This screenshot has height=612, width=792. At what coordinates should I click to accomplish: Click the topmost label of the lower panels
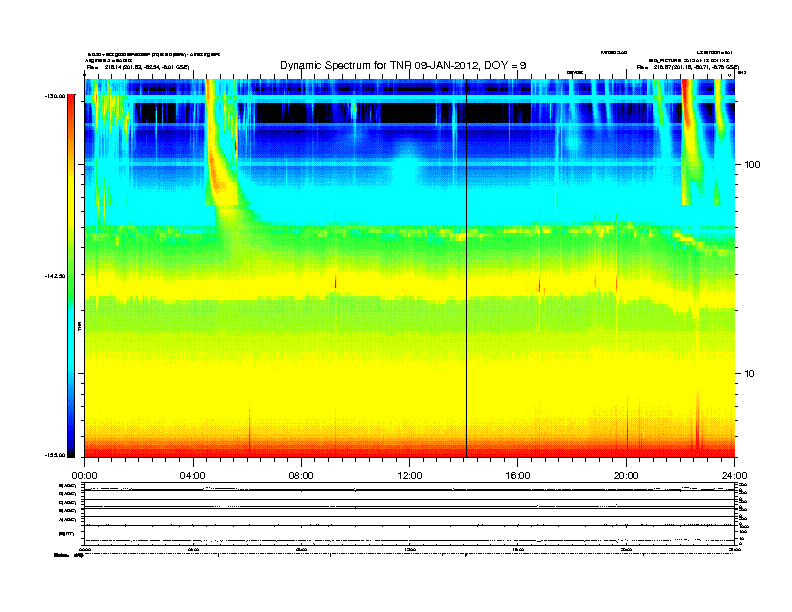tap(67, 486)
